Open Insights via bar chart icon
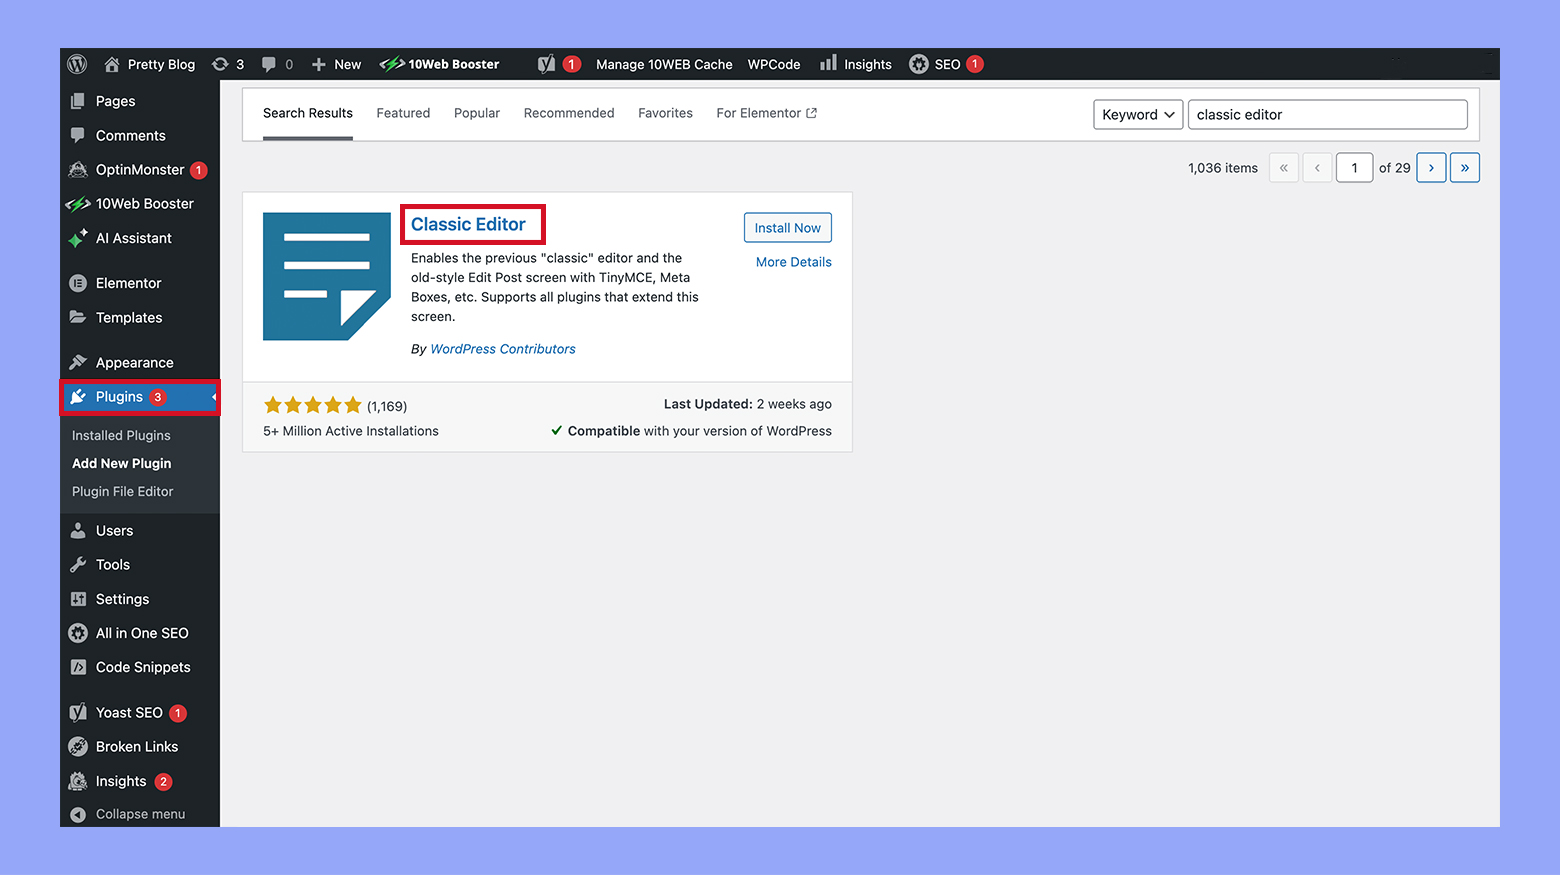Viewport: 1560px width, 875px height. [x=829, y=64]
